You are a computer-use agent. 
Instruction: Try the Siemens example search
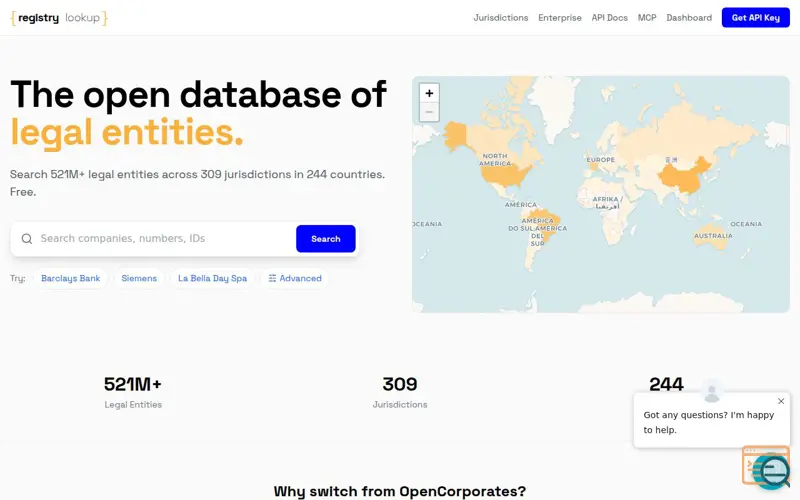click(139, 279)
